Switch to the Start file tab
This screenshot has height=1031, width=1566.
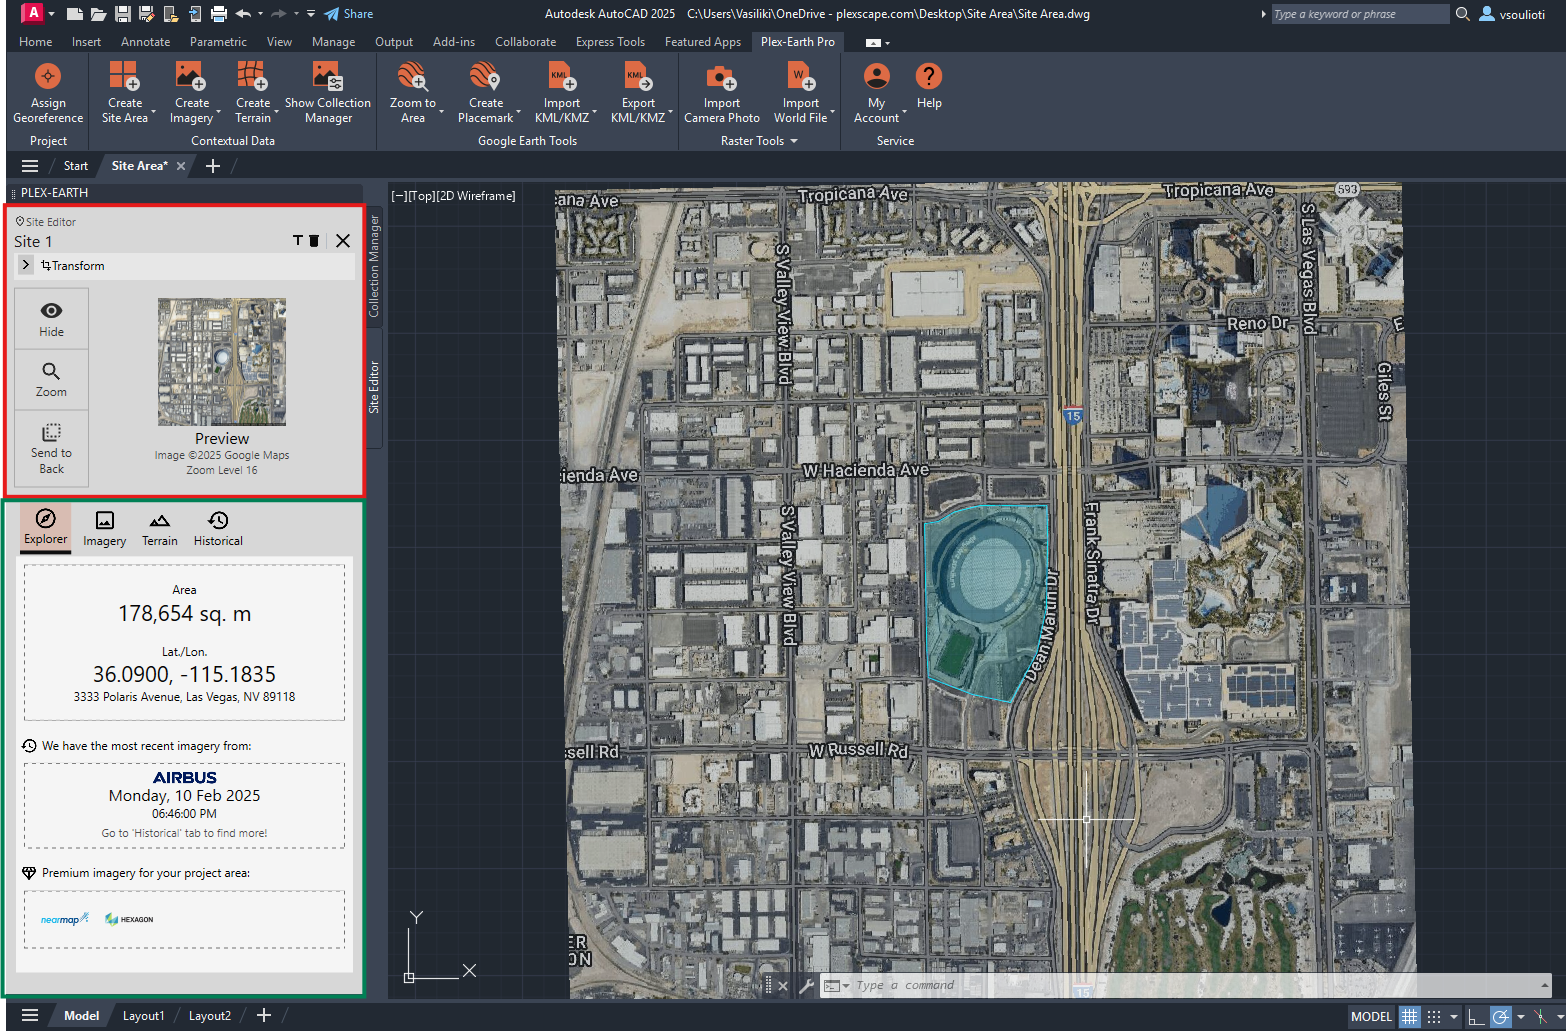click(x=76, y=166)
